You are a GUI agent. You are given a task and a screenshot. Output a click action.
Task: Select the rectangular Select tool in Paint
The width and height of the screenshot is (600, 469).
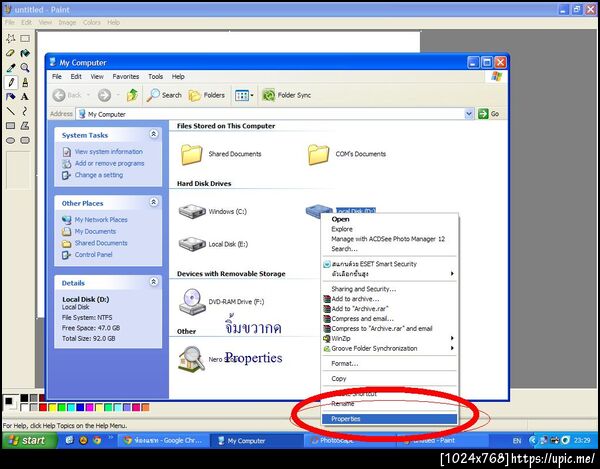[x=25, y=38]
